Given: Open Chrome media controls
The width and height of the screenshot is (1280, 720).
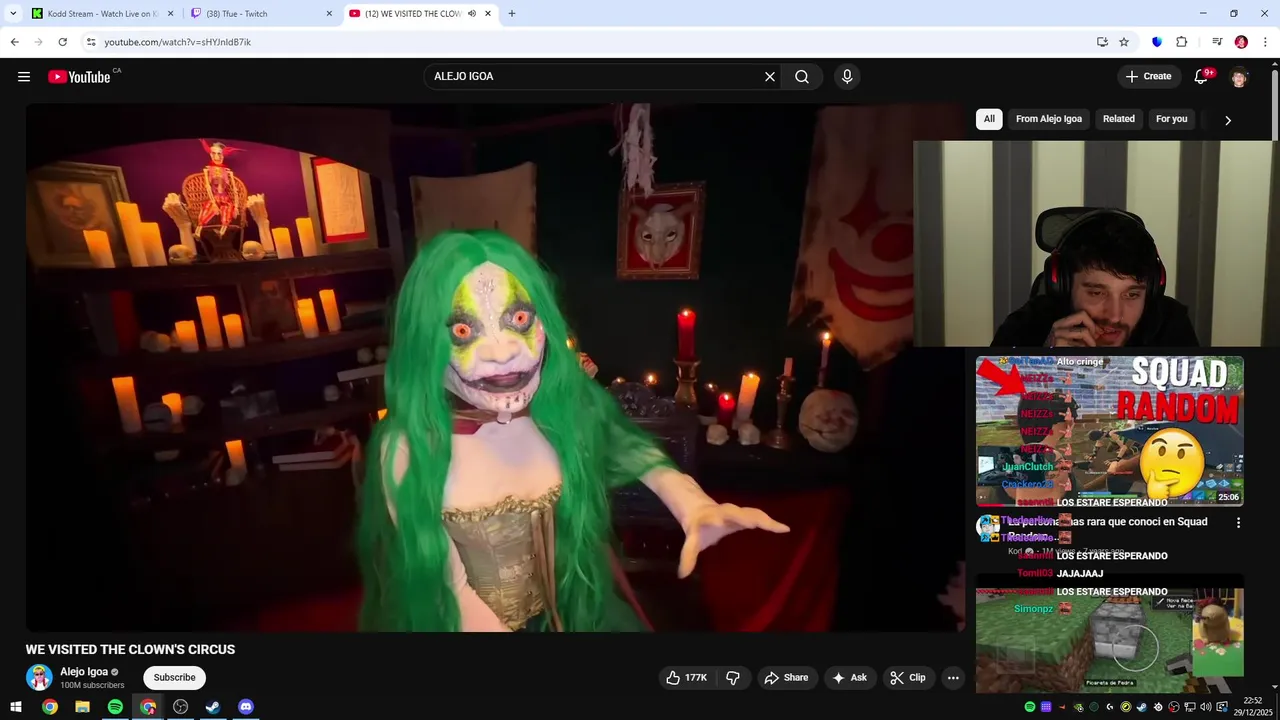Looking at the screenshot, I should click(1217, 42).
